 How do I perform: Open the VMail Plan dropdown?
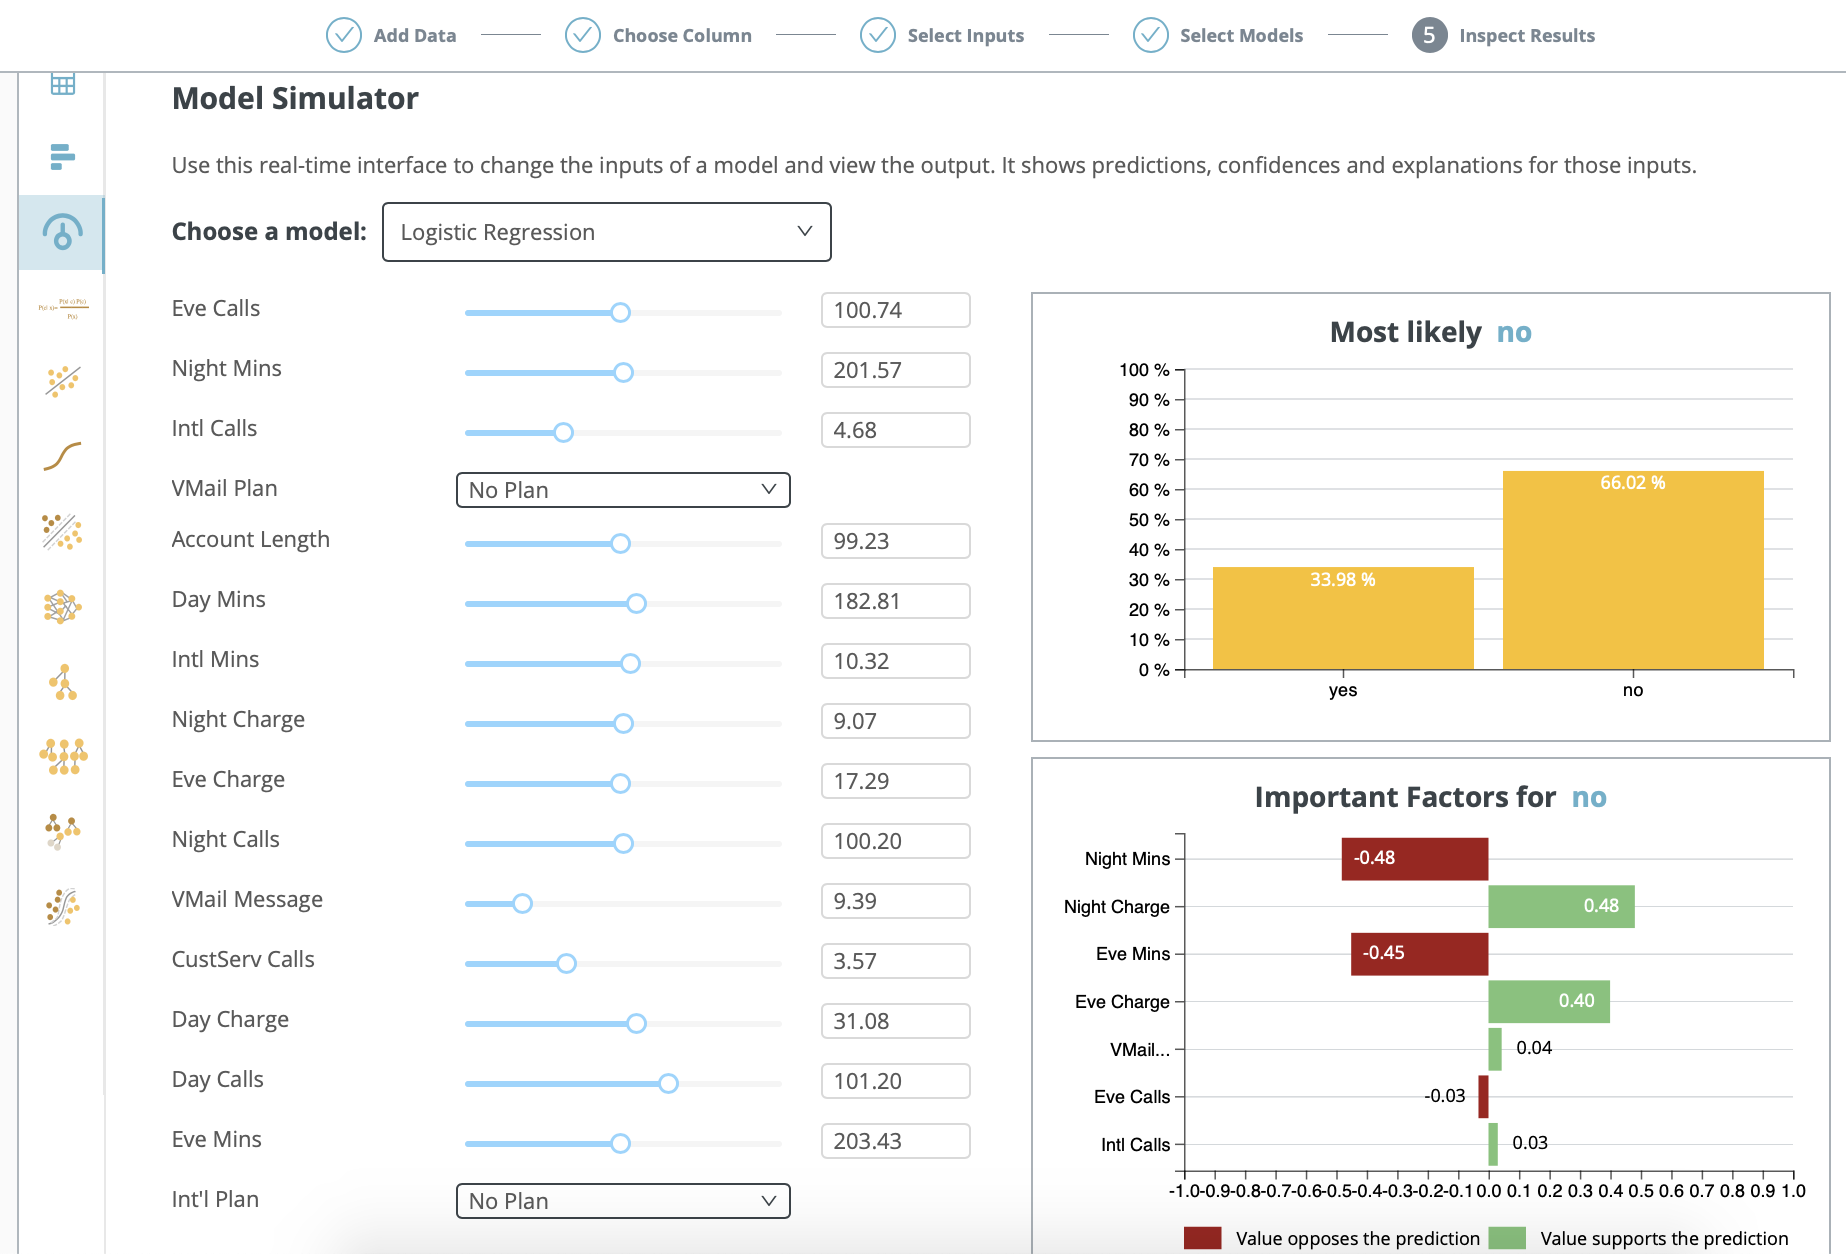pyautogui.click(x=622, y=490)
